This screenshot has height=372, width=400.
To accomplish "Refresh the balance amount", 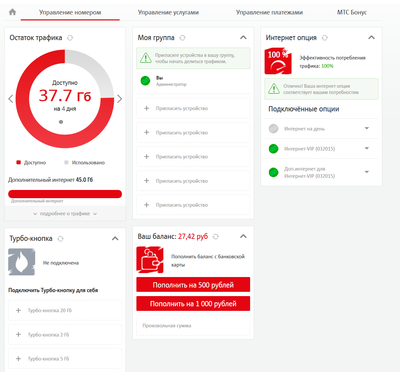I will (x=216, y=237).
